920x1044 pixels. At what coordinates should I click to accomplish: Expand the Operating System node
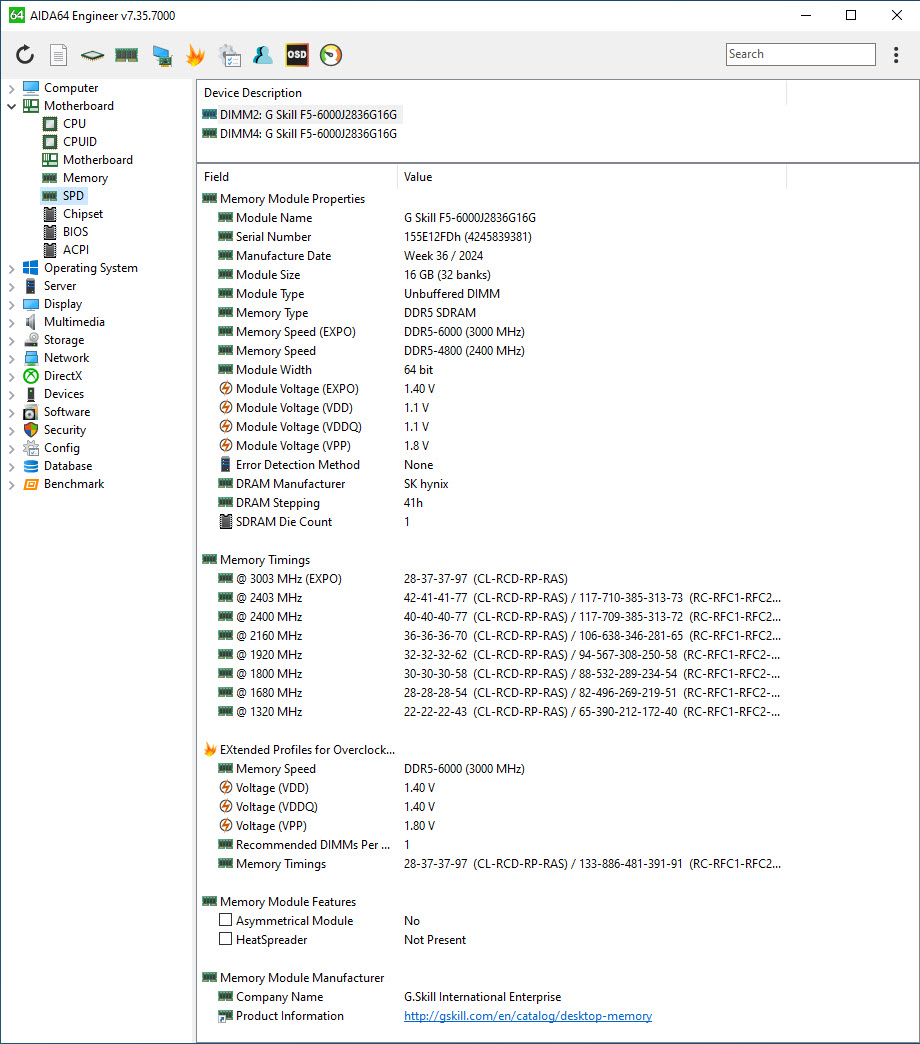tap(11, 268)
